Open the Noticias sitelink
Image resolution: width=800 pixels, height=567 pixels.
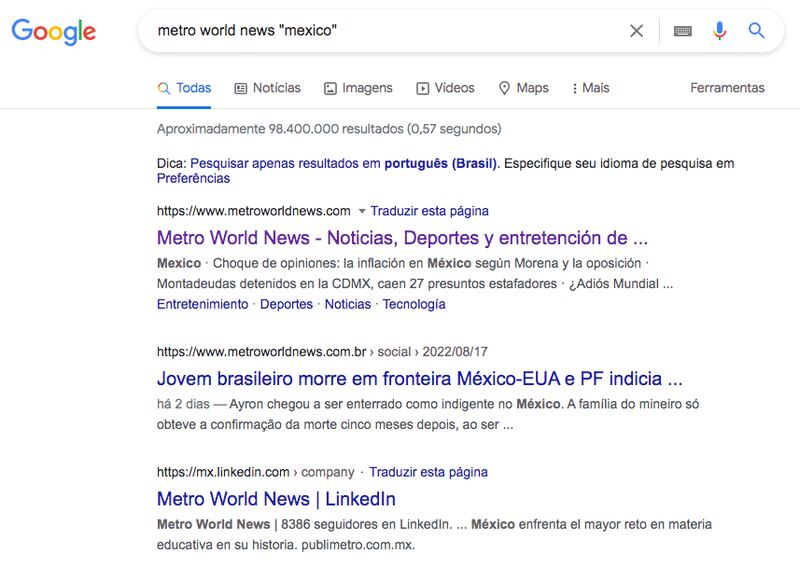pos(347,304)
